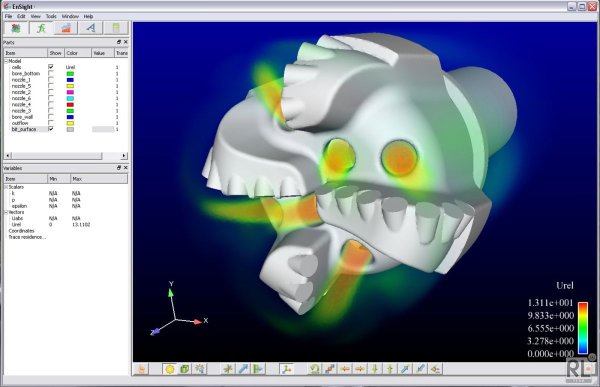The width and height of the screenshot is (600, 387).
Task: Select the Urel vector variable
Action: click(x=16, y=225)
